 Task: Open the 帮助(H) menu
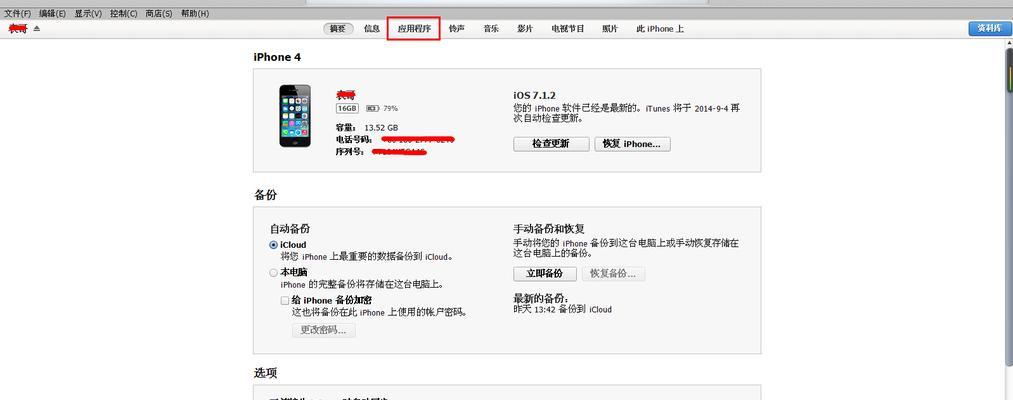click(194, 13)
